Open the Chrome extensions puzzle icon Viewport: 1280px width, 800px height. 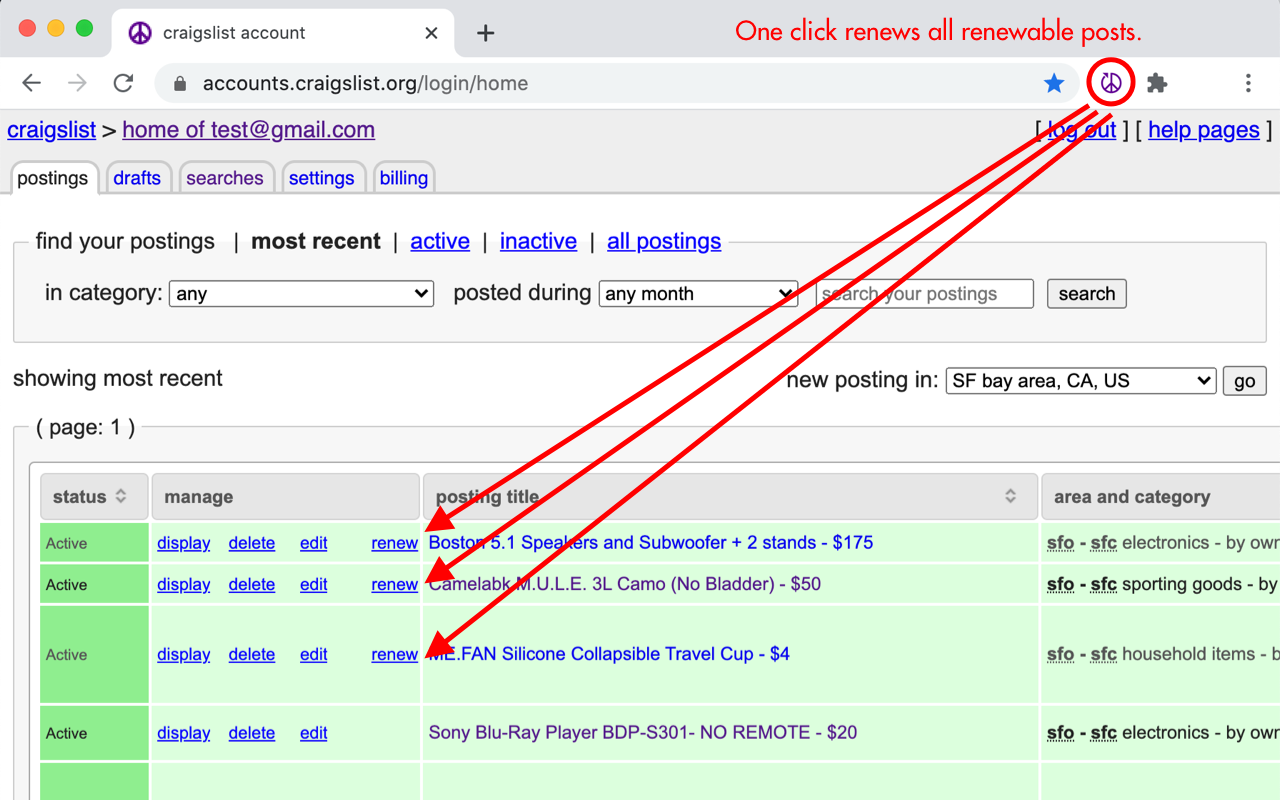click(1157, 83)
